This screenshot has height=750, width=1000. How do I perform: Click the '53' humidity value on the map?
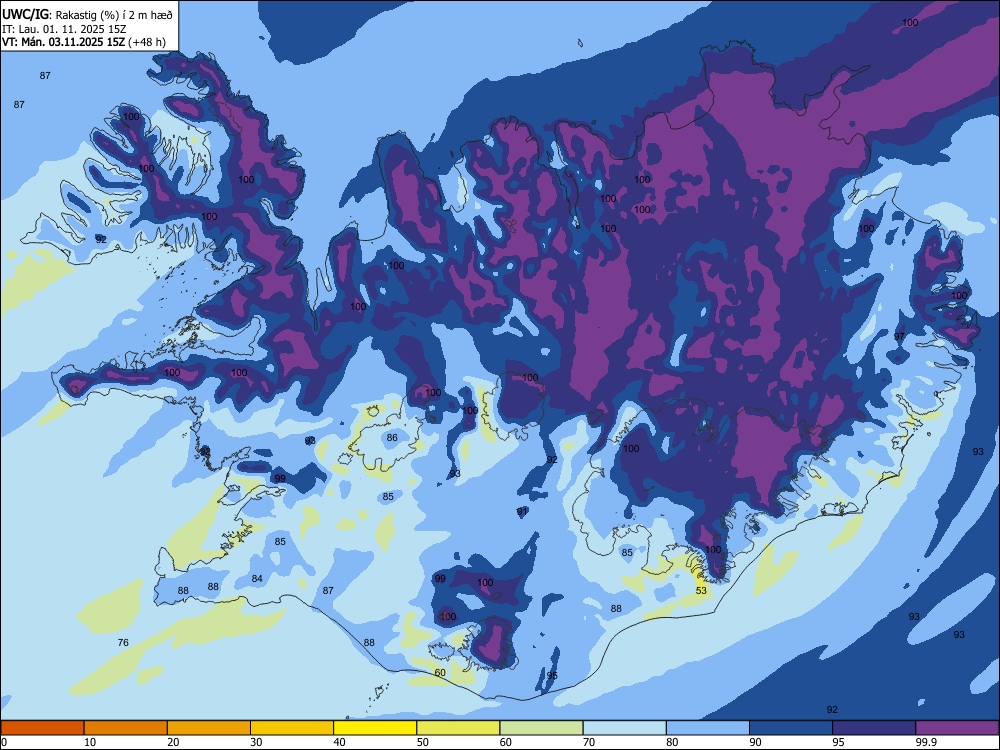pos(701,591)
